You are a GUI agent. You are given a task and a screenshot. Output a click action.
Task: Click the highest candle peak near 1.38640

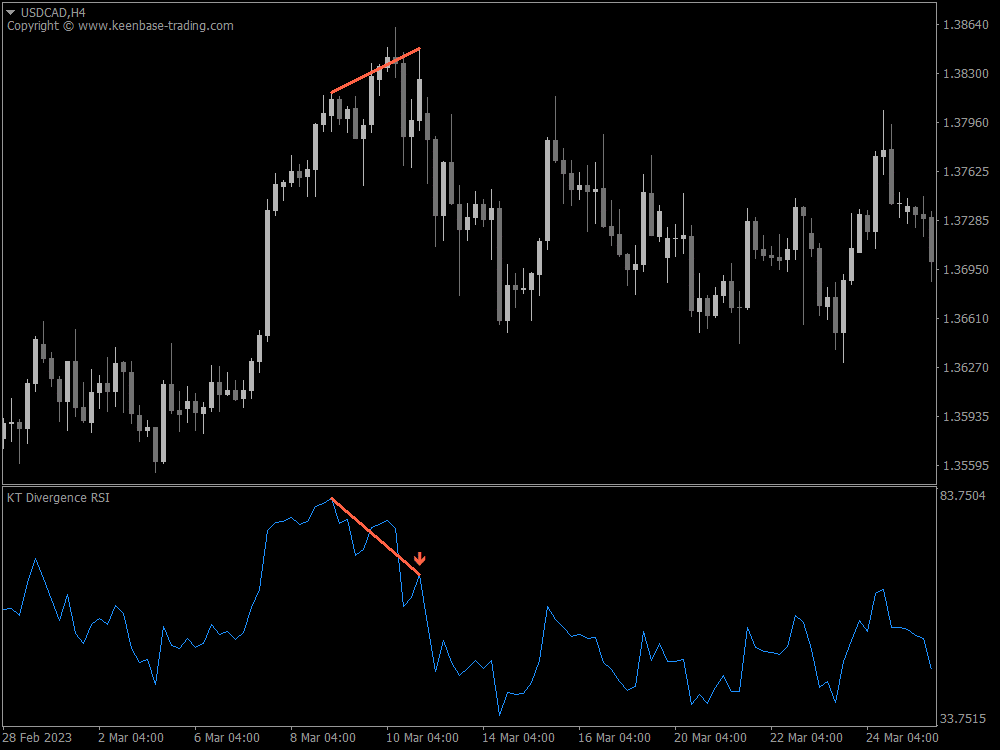(397, 30)
